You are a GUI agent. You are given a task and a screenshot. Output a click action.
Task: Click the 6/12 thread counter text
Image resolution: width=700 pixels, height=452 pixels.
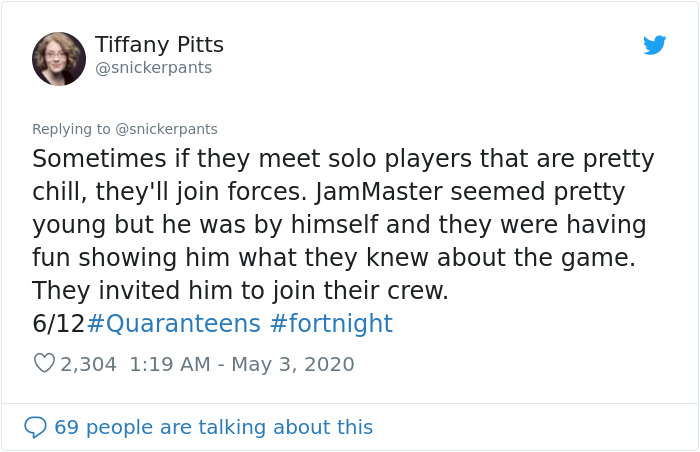(59, 324)
